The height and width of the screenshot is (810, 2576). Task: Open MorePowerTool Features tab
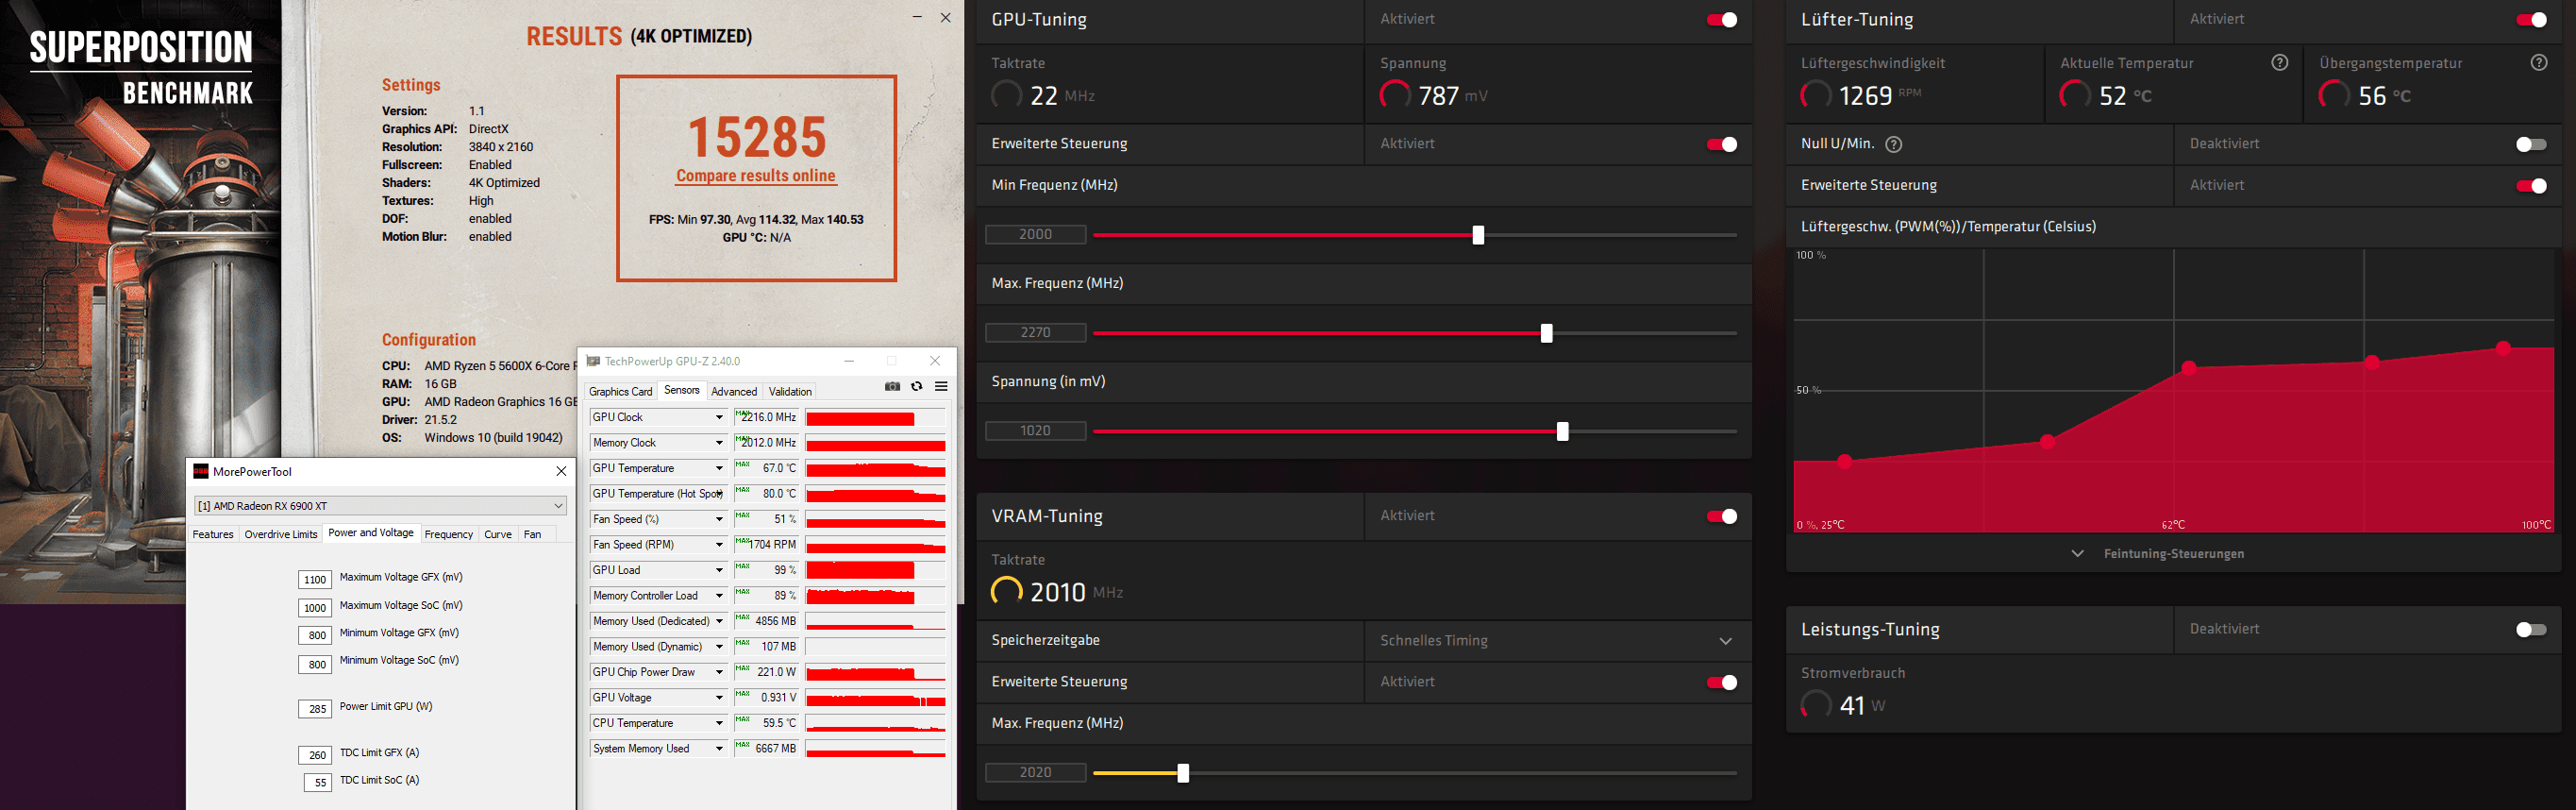213,534
